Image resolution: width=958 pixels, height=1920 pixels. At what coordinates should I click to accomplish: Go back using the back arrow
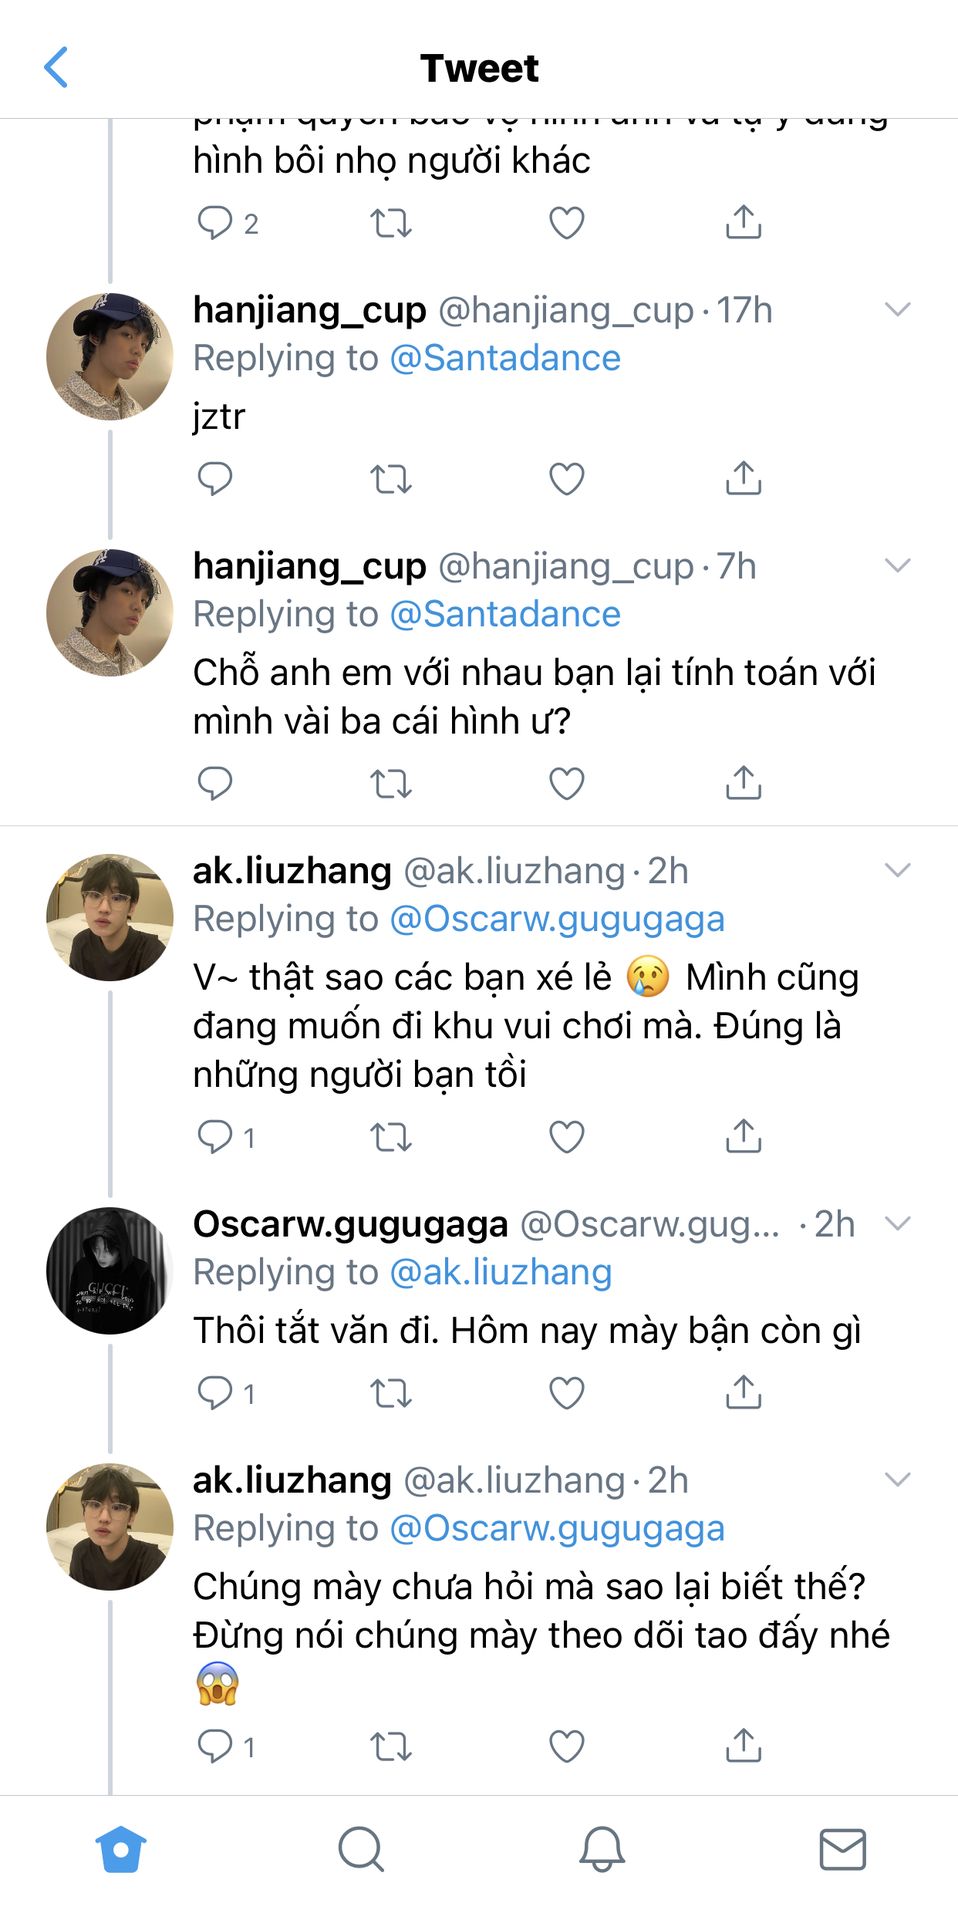click(57, 68)
